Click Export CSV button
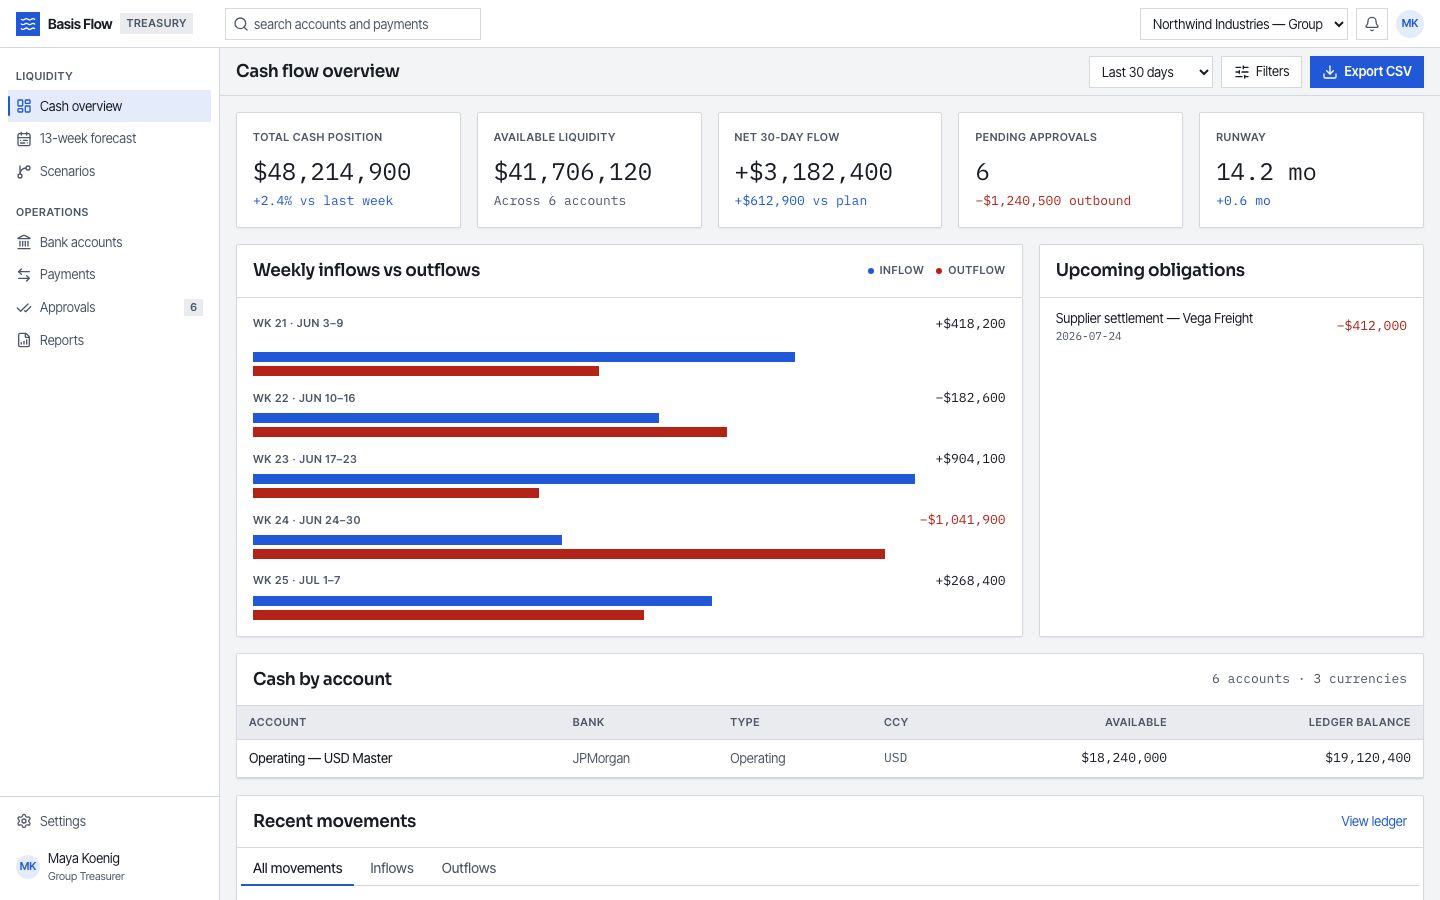 (x=1367, y=72)
